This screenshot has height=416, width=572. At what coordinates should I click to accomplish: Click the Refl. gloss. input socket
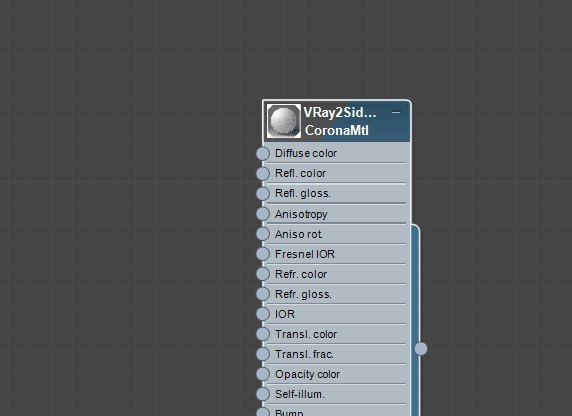[263, 194]
